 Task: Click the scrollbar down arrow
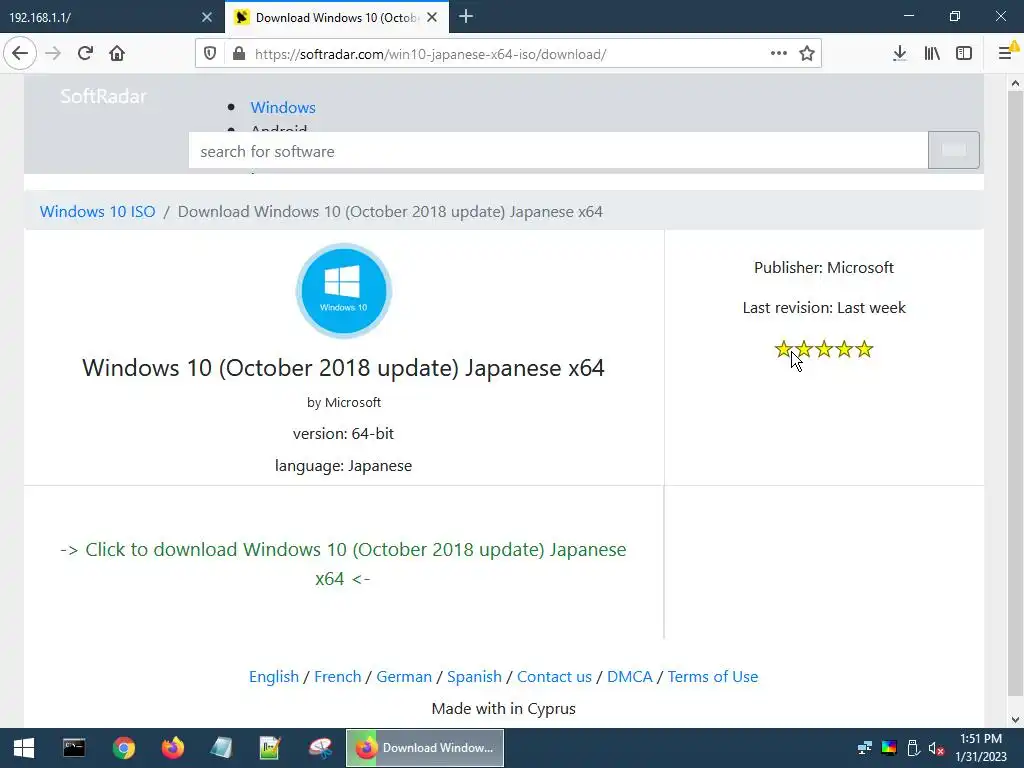click(x=1015, y=720)
